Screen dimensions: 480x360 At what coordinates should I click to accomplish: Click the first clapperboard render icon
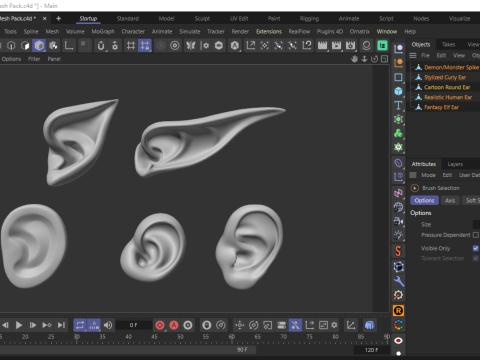click(x=322, y=45)
